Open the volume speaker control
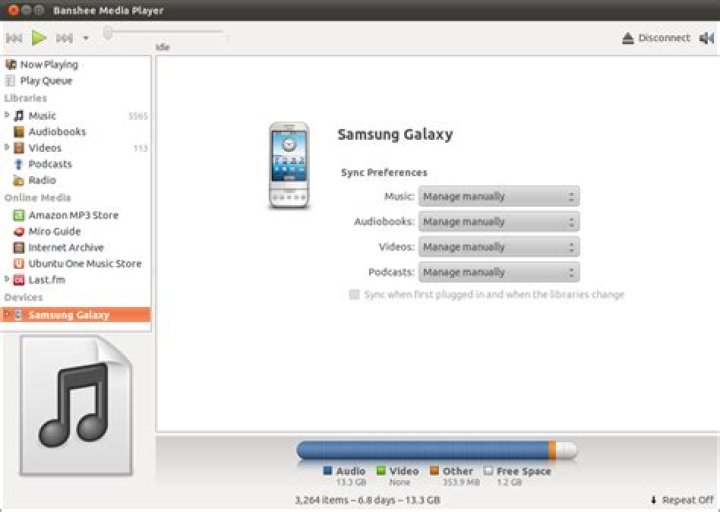Viewport: 720px width, 512px height. point(706,38)
